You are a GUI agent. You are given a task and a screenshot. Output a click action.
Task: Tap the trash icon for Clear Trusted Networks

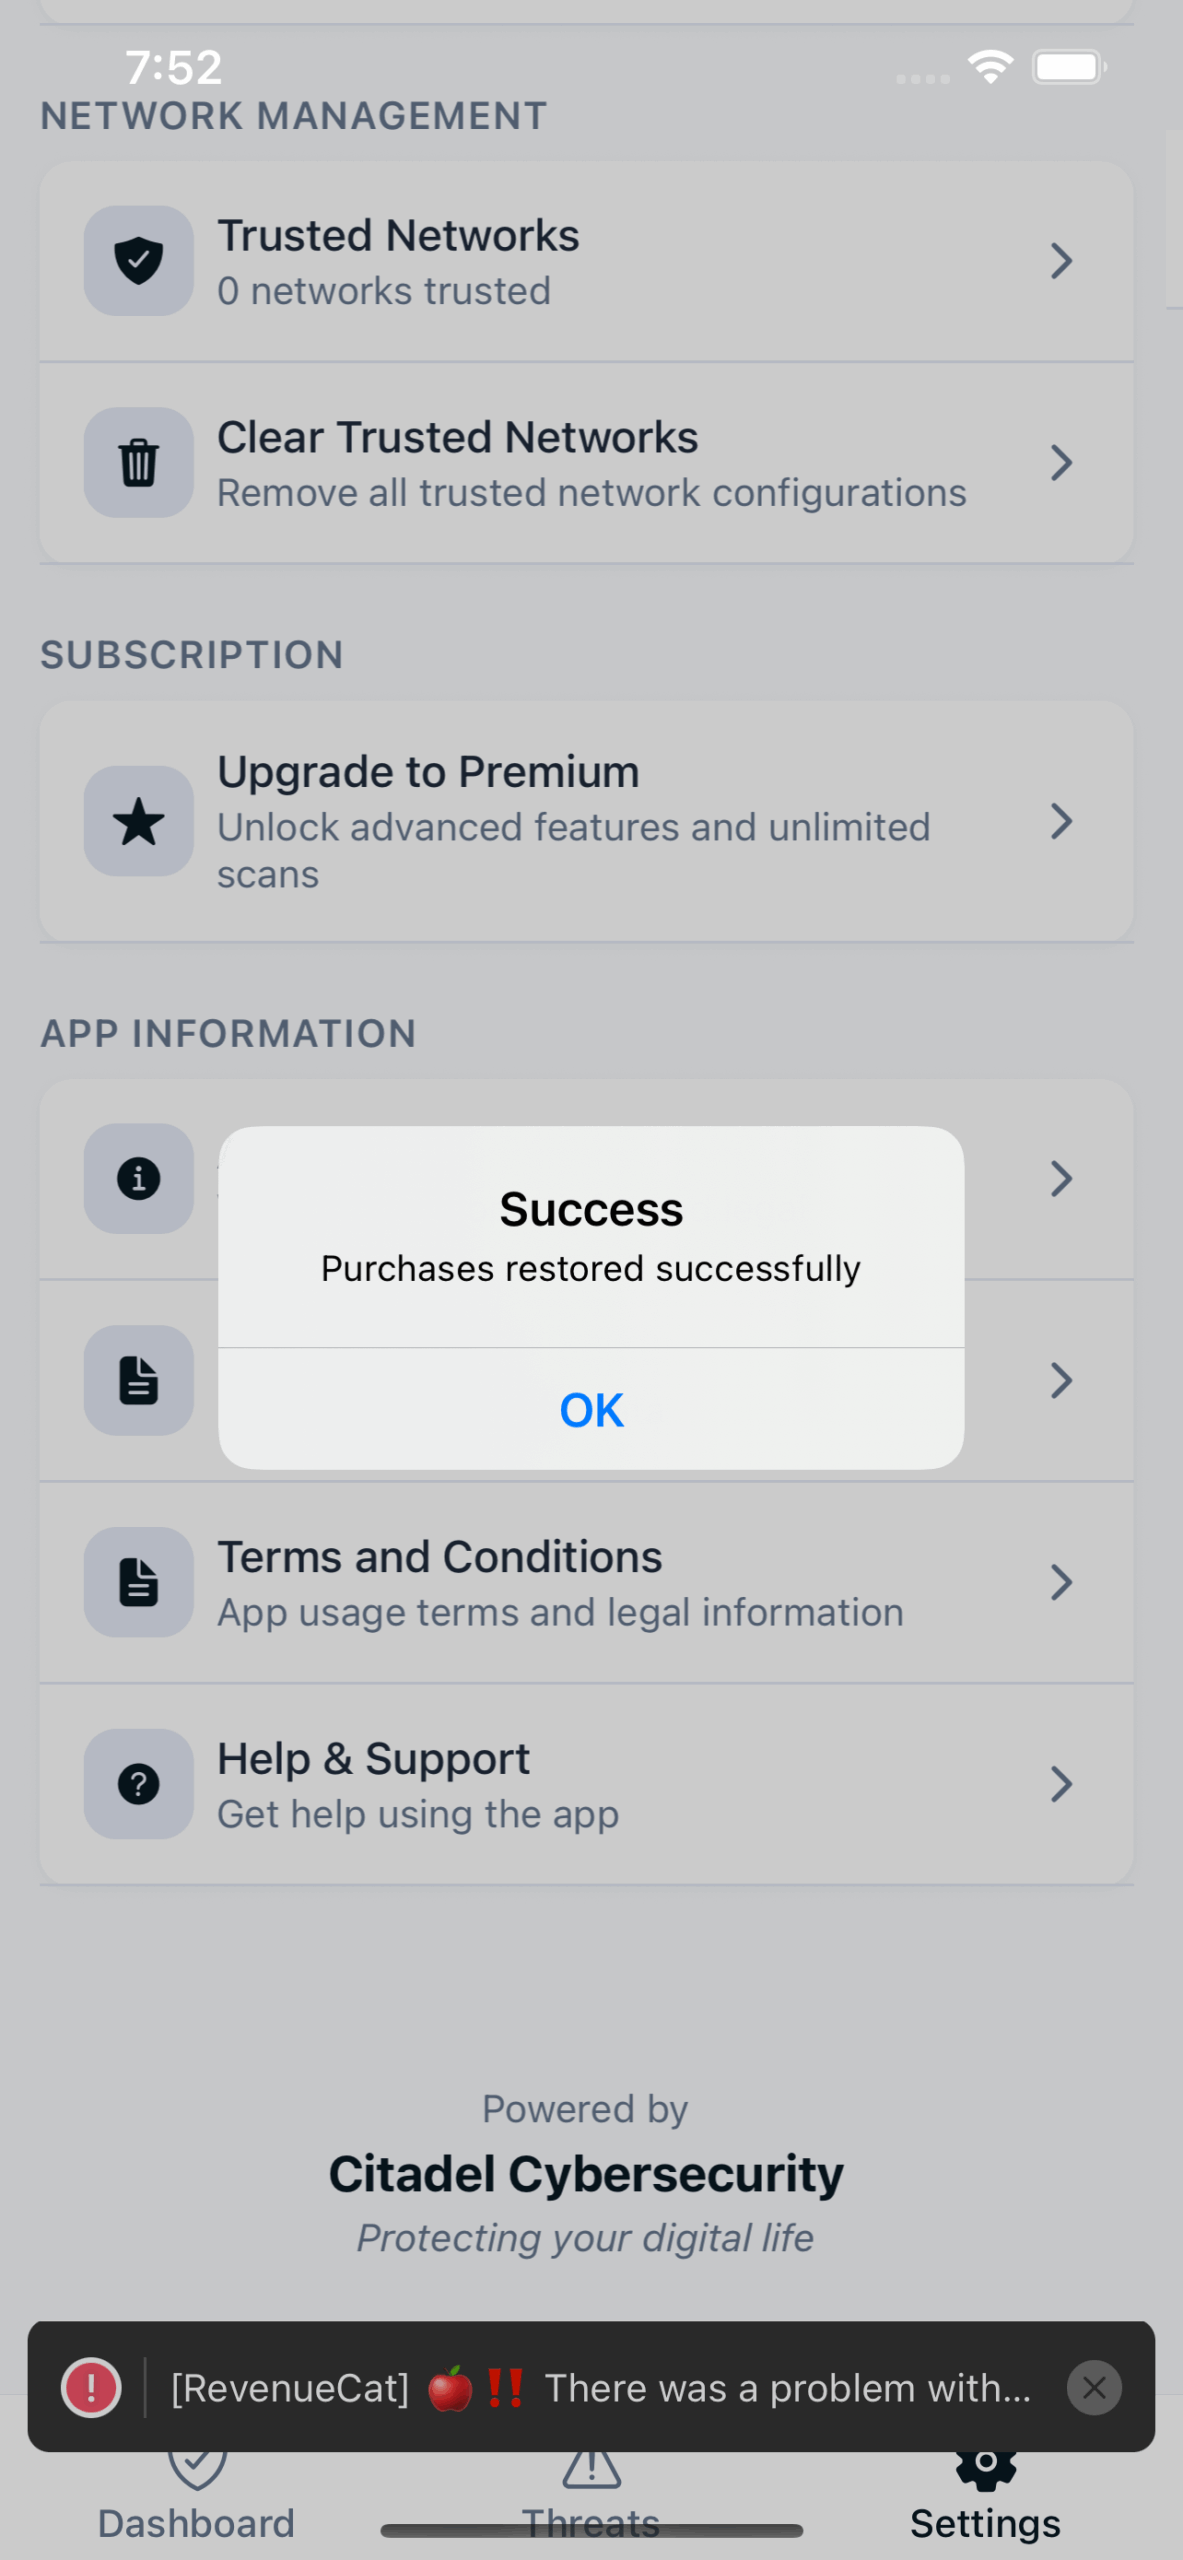point(138,462)
